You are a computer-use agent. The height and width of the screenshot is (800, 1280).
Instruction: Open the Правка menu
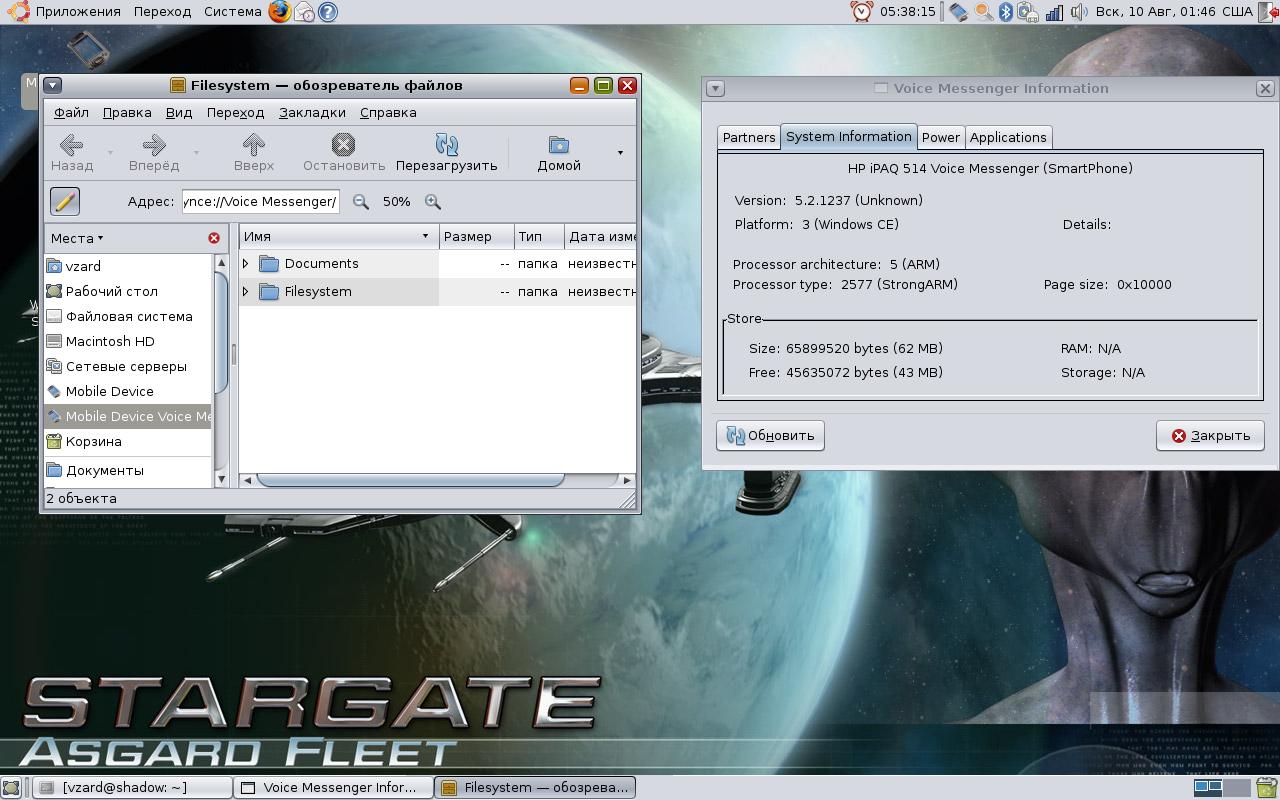click(x=127, y=112)
